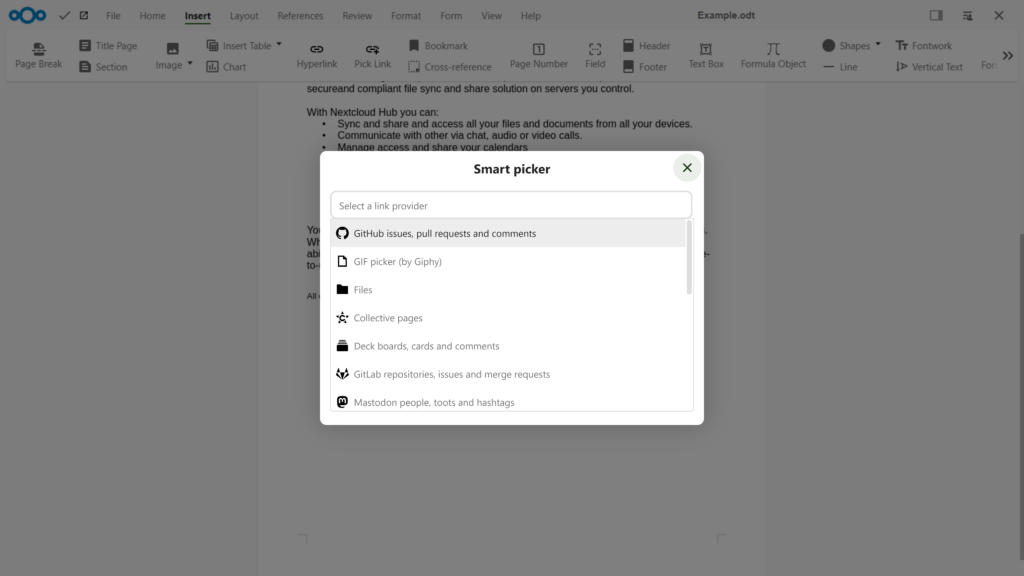
Task: Insert a Formula Object
Action: pyautogui.click(x=772, y=54)
